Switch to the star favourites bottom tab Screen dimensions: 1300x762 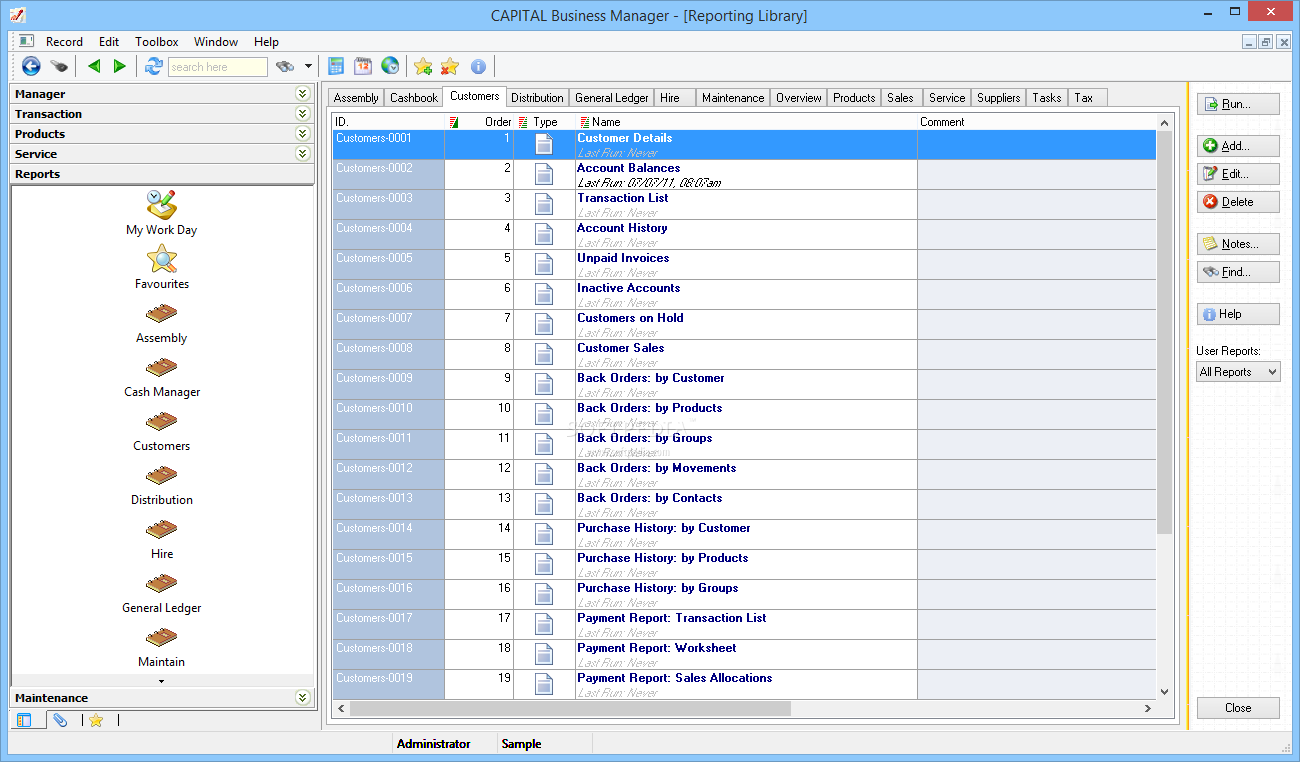[96, 720]
